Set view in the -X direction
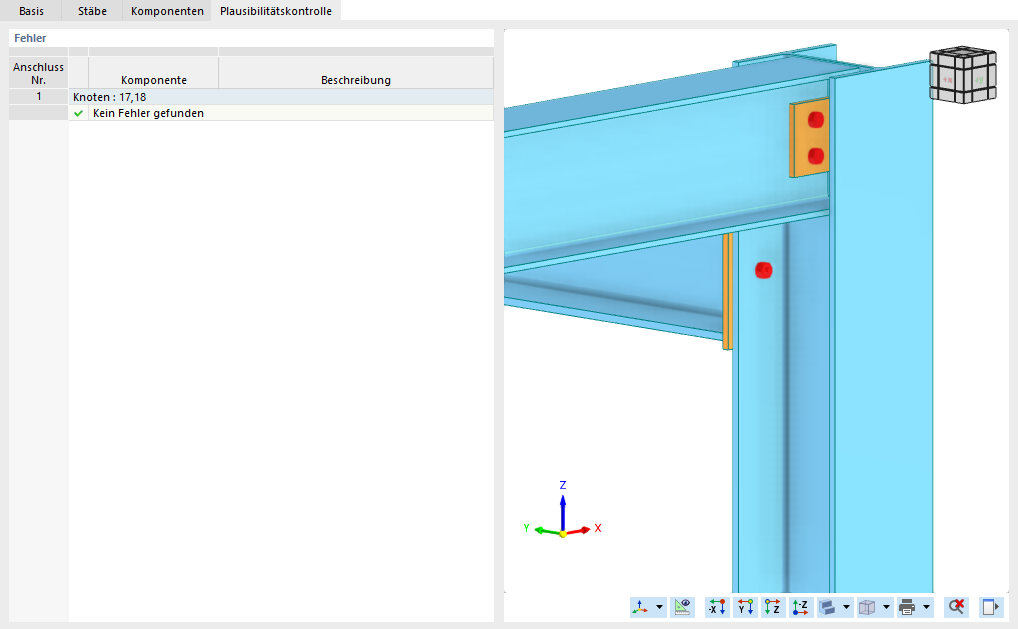Viewport: 1018px width, 629px height. click(x=717, y=607)
